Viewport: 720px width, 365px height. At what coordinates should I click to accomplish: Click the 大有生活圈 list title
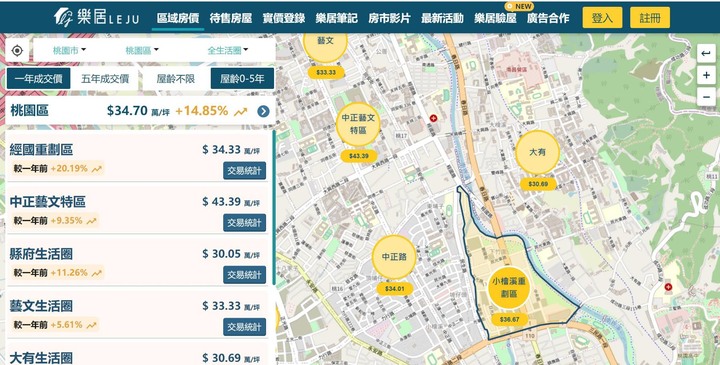[41, 358]
